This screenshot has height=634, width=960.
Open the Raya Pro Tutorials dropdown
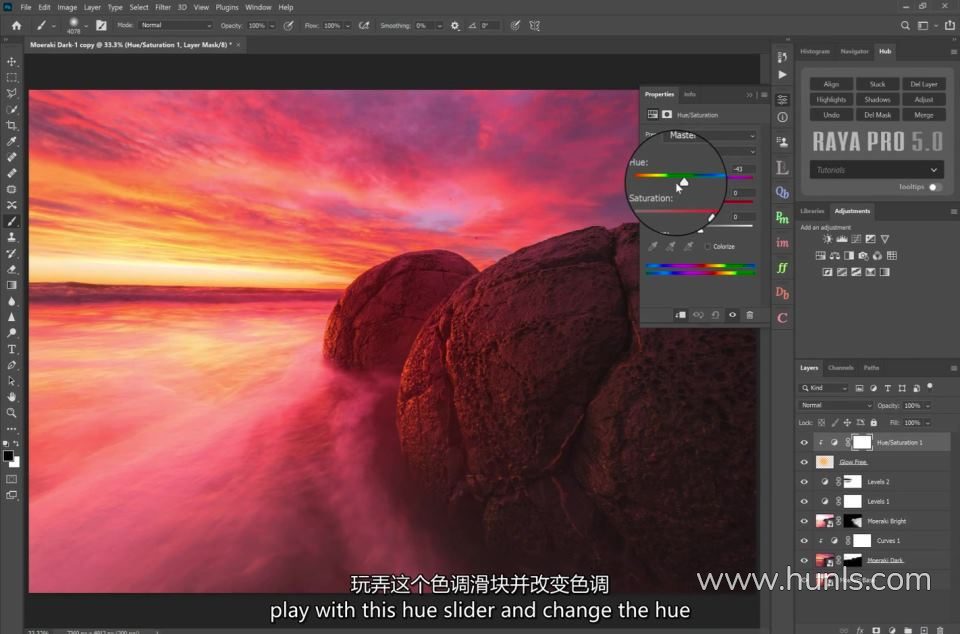(x=876, y=170)
